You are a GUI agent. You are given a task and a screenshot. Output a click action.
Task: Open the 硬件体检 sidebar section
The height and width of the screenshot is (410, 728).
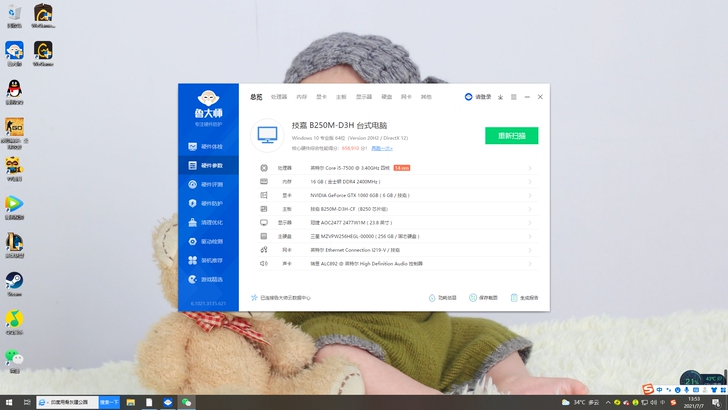(x=208, y=146)
